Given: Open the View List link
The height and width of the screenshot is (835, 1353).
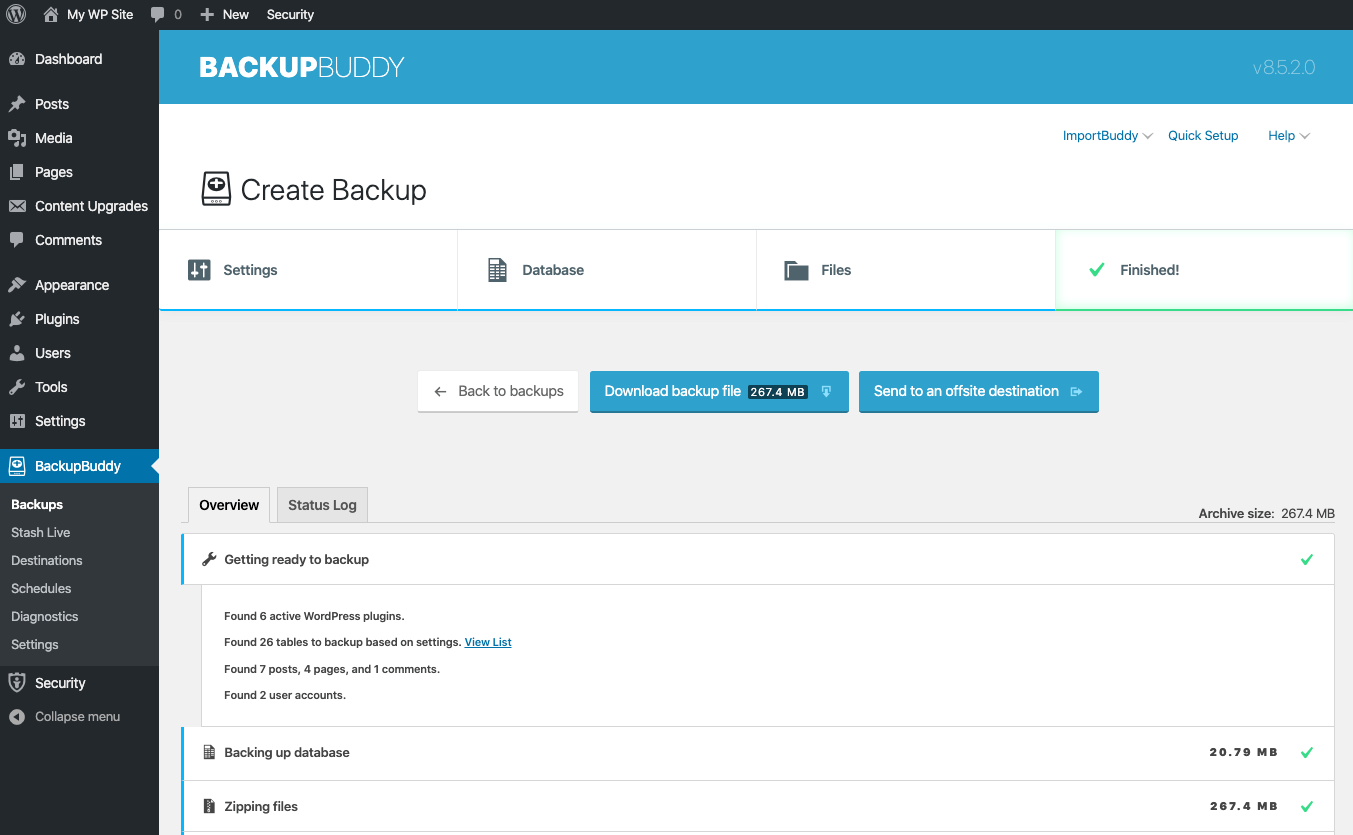Looking at the screenshot, I should click(488, 642).
